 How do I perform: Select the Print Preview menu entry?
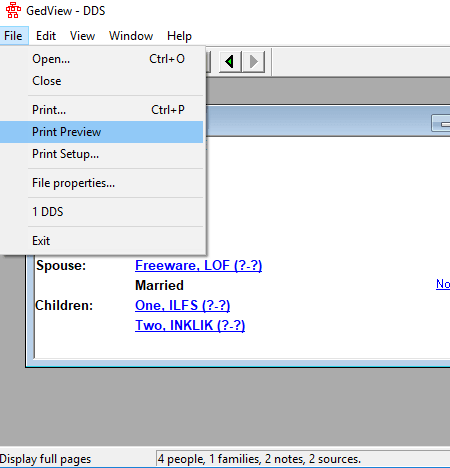tap(102, 132)
